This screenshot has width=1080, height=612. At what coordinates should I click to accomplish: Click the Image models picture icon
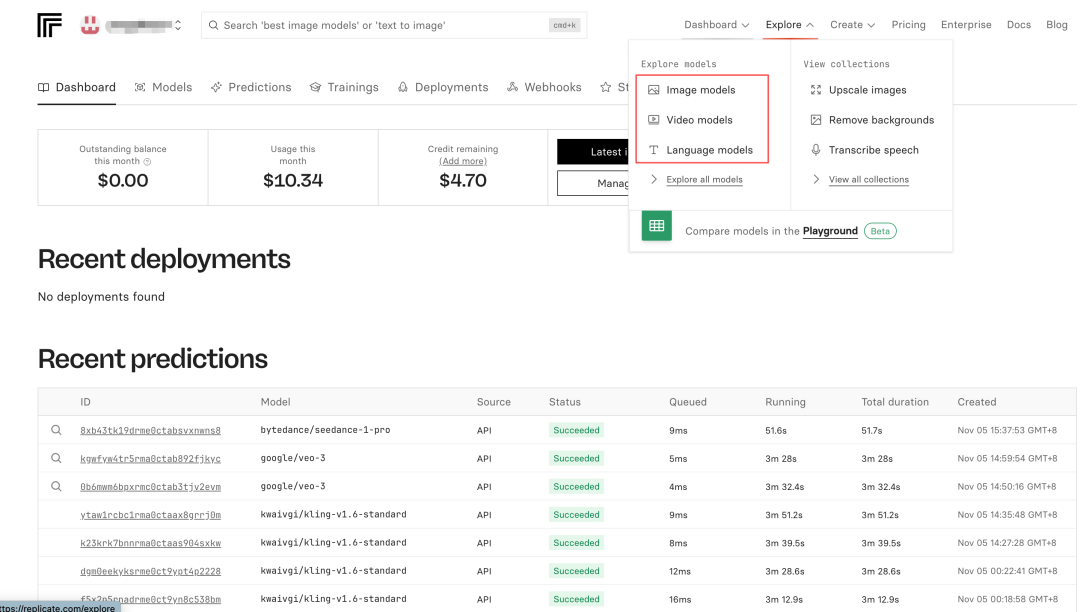654,90
